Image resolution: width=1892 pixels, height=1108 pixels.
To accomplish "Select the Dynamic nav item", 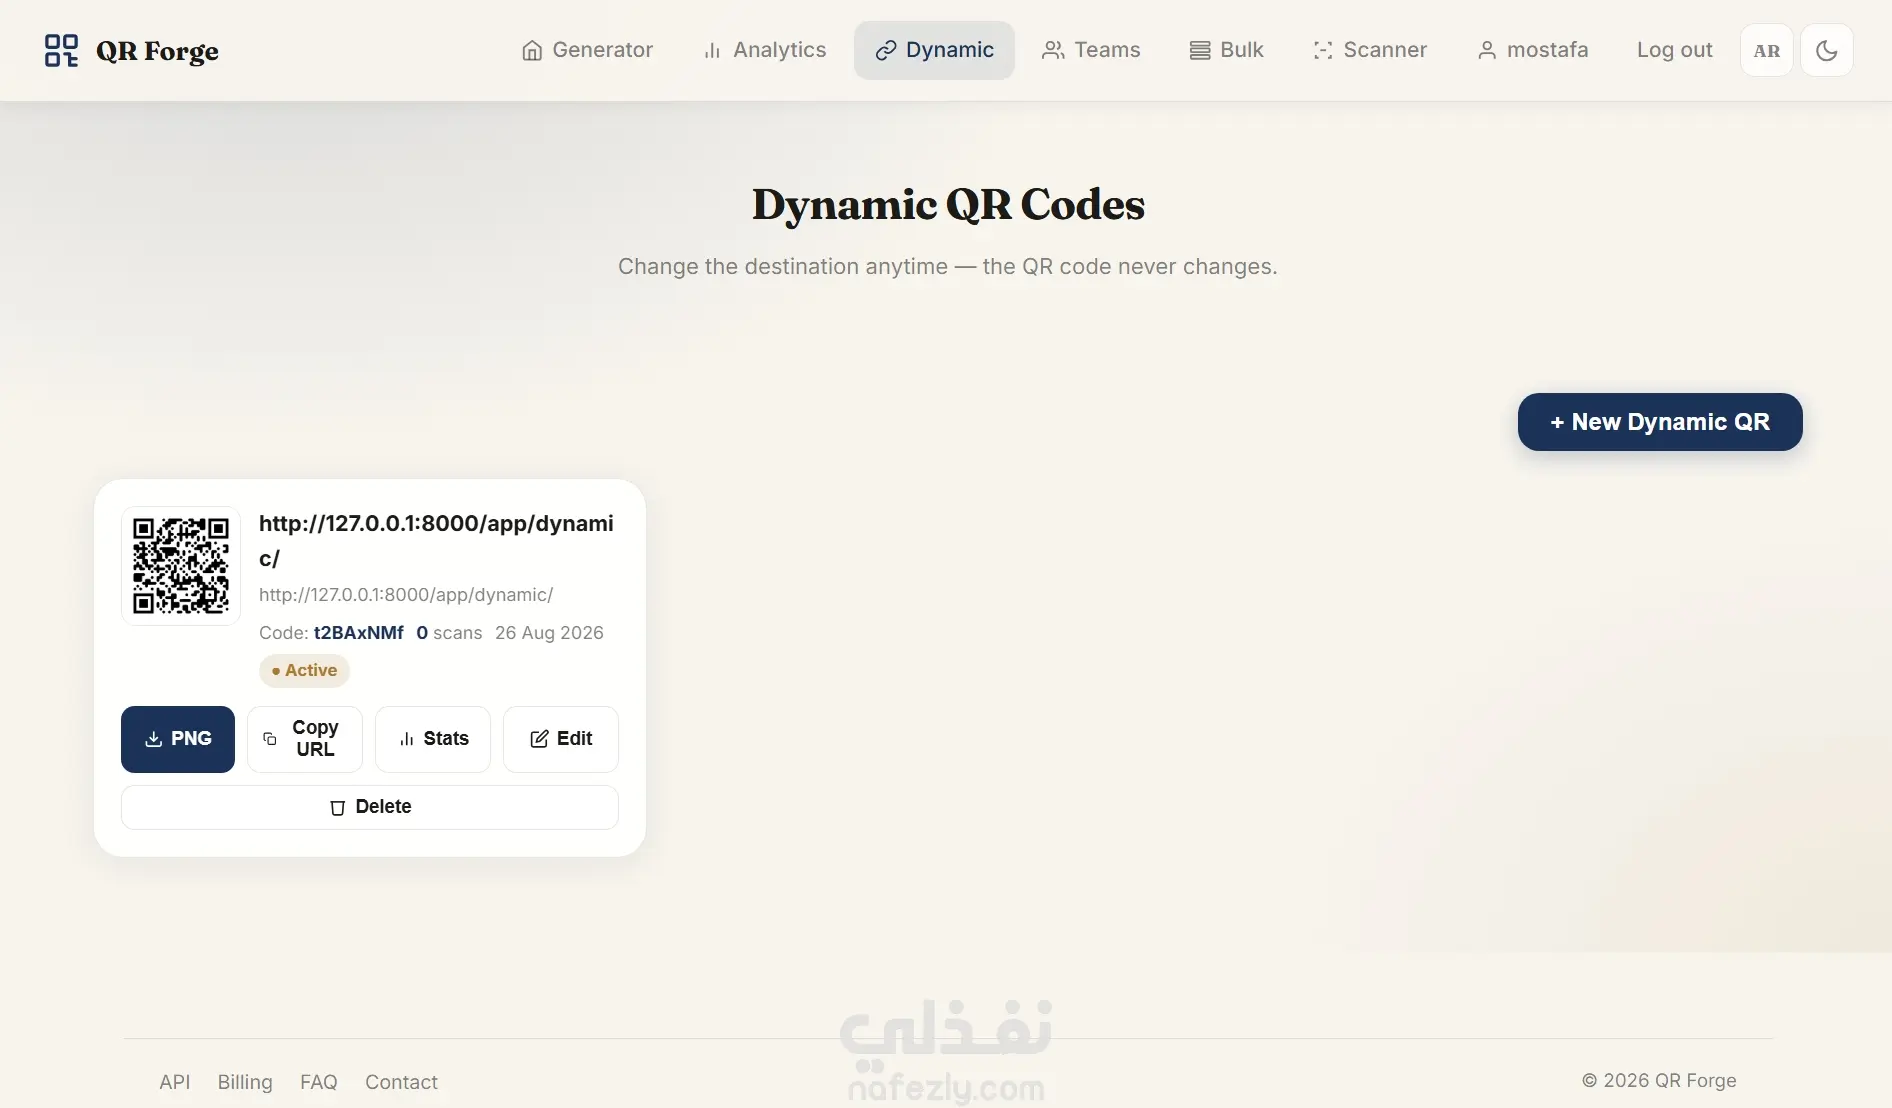I will click(x=934, y=50).
